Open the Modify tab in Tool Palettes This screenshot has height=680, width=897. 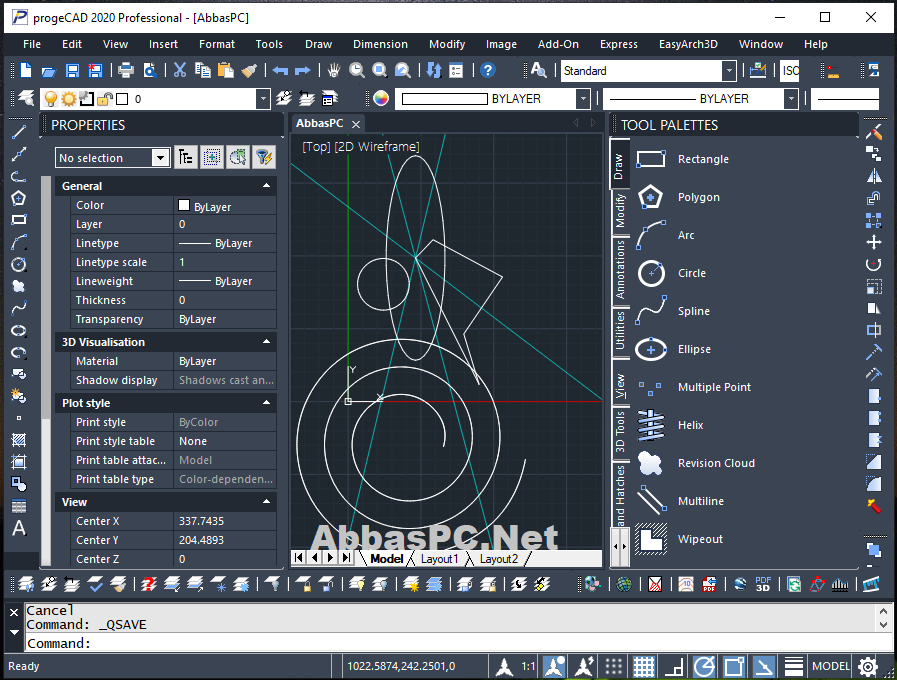620,210
